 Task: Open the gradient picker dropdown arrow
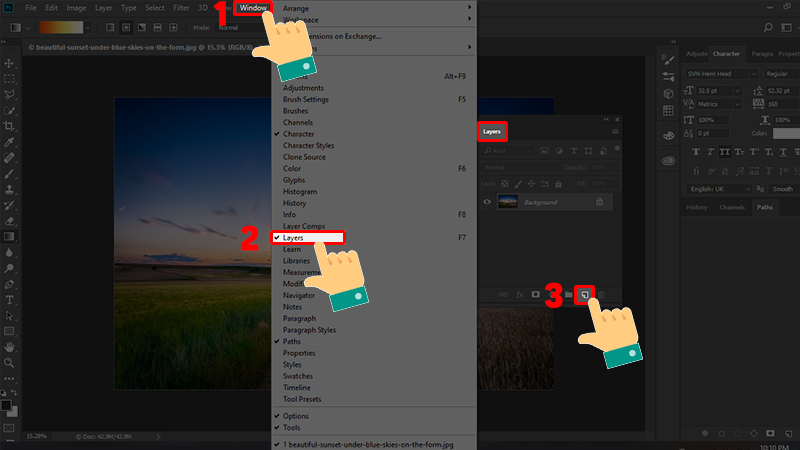[x=88, y=28]
